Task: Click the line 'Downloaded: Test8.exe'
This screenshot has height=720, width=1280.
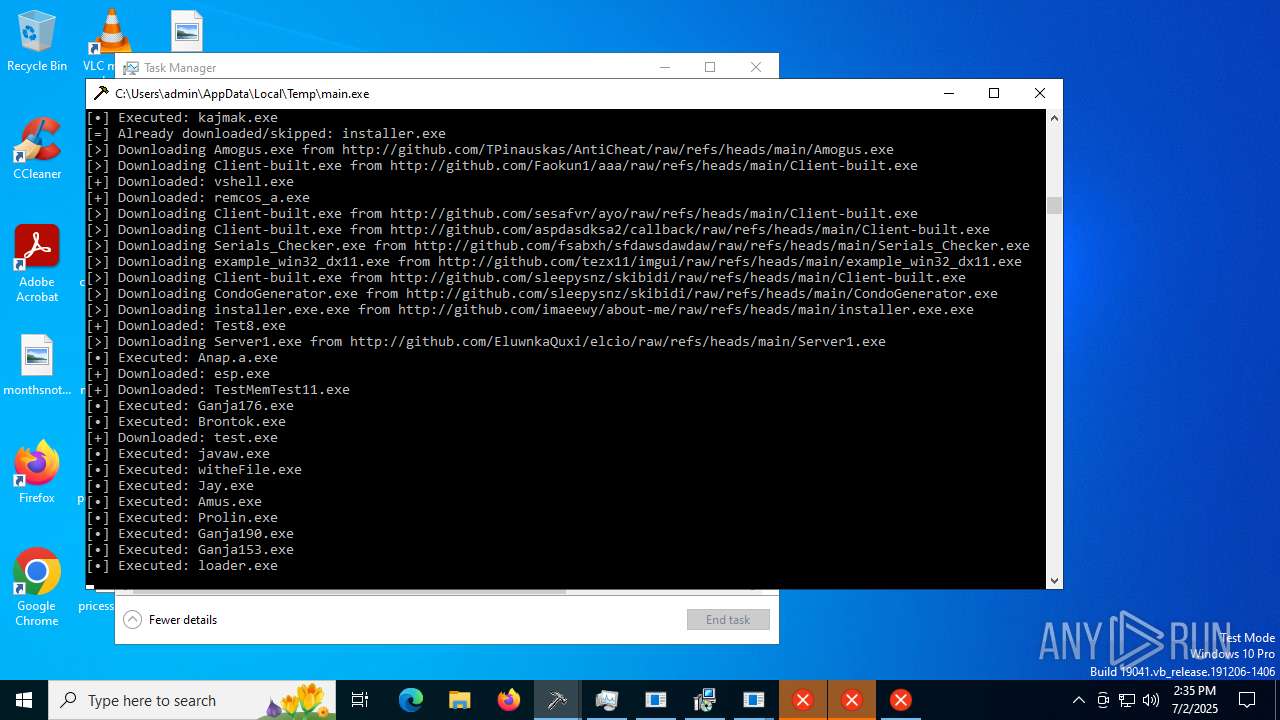Action: click(186, 325)
